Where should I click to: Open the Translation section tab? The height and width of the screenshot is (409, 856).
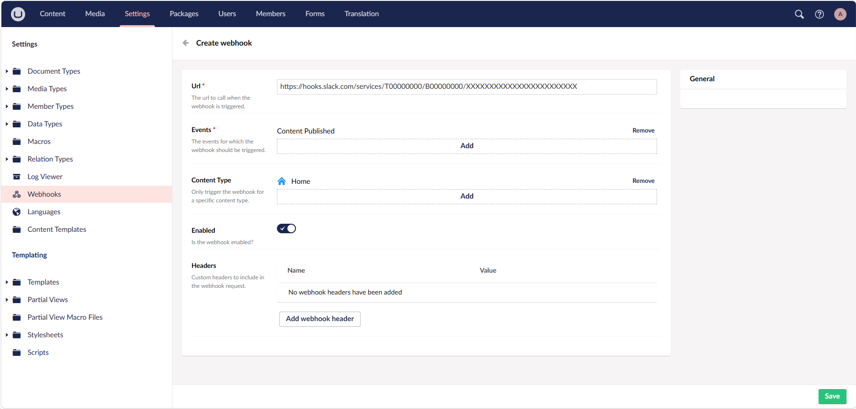(361, 14)
